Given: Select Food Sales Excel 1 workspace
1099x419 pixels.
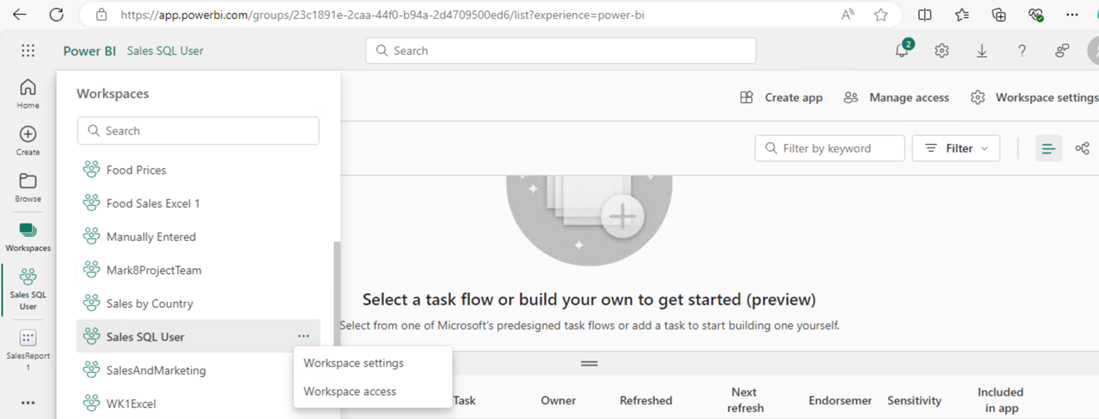Looking at the screenshot, I should click(x=198, y=203).
